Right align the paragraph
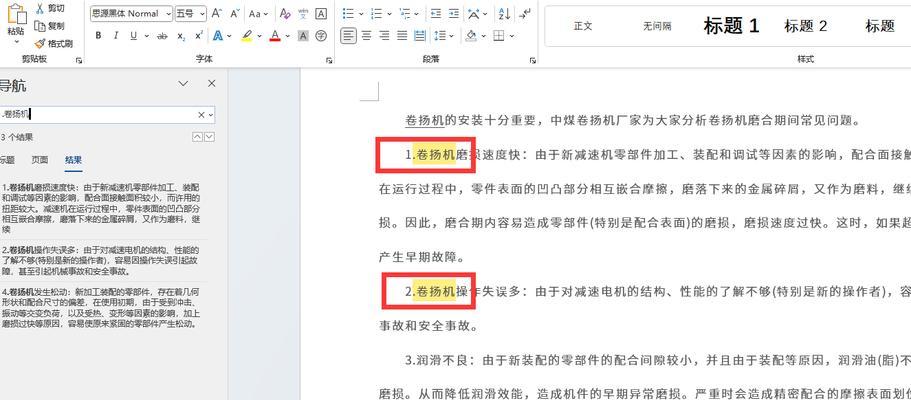The image size is (911, 400). point(384,36)
